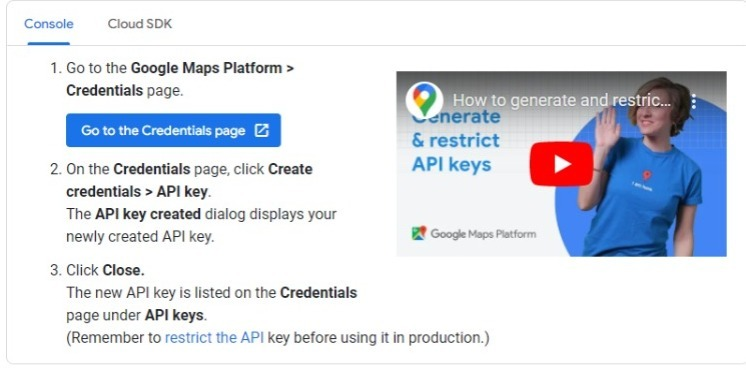The height and width of the screenshot is (370, 746).
Task: Click the video title How to generate and restric...
Action: coord(562,100)
